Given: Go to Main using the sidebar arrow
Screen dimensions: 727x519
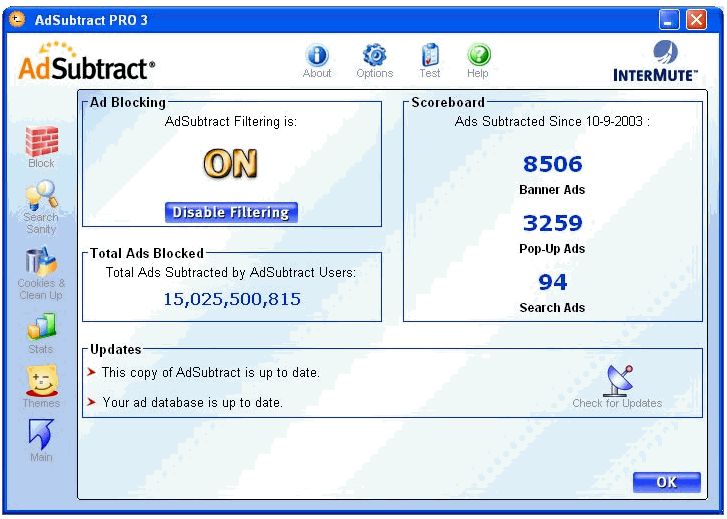Looking at the screenshot, I should (x=41, y=436).
